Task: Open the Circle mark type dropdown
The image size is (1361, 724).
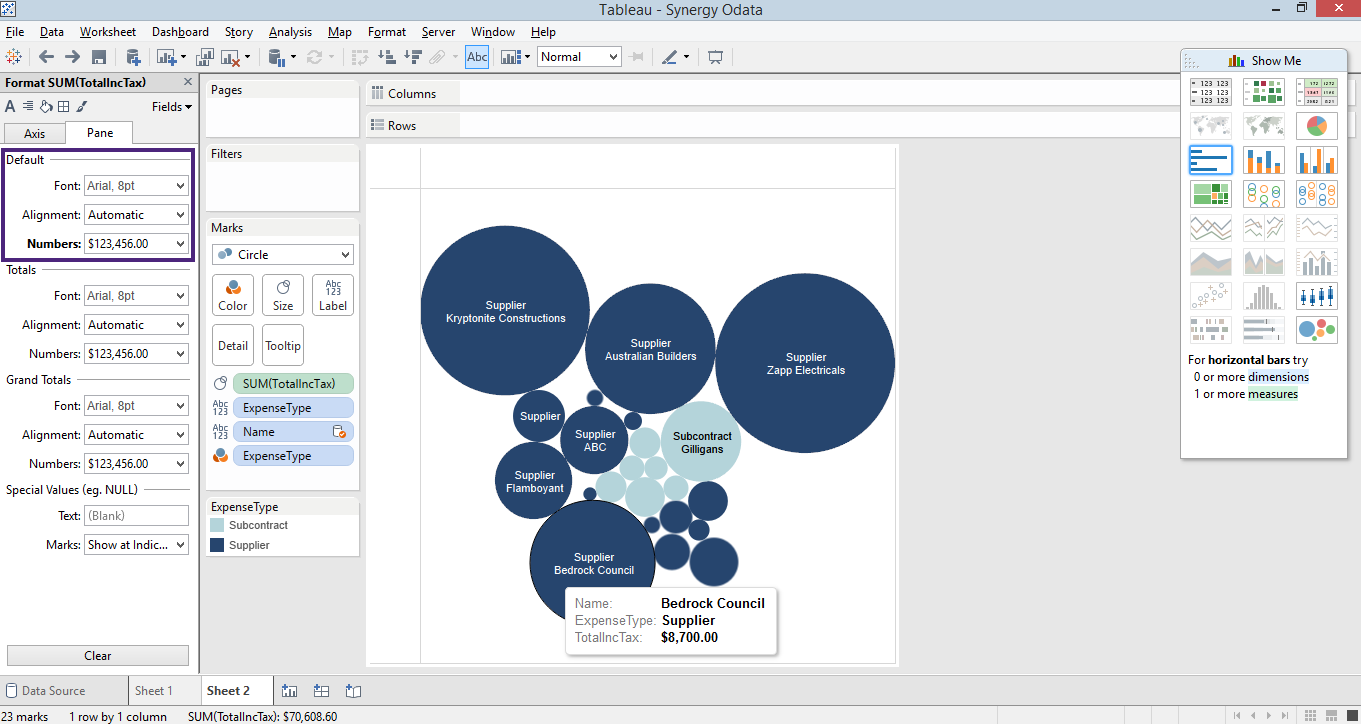Action: 282,254
